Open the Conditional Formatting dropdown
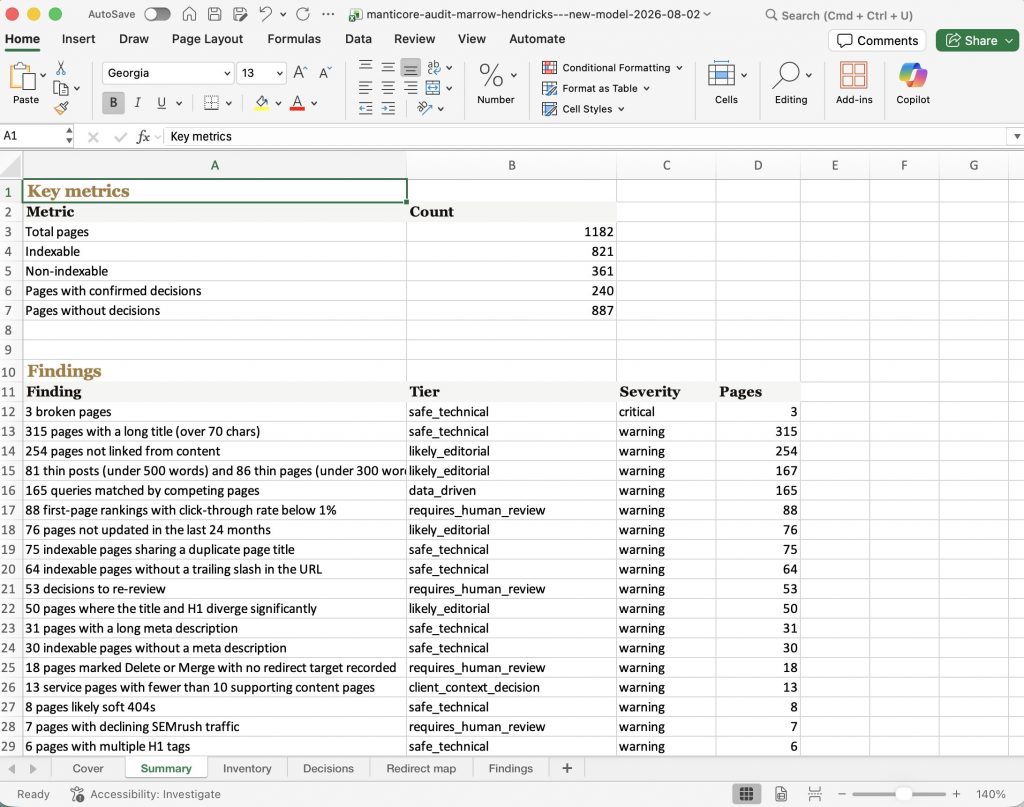The width and height of the screenshot is (1024, 807). click(612, 67)
